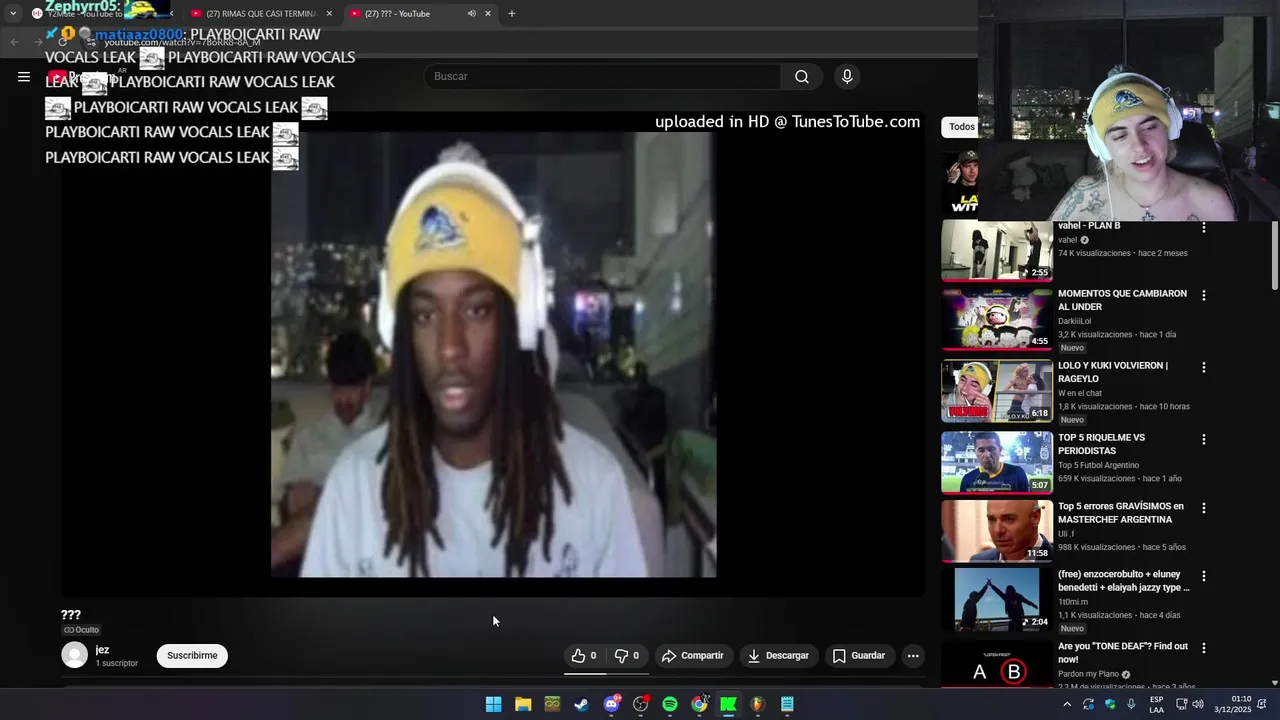Open the YouTube hamburger guide menu
Screen dimensions: 1280x720
coord(24,77)
